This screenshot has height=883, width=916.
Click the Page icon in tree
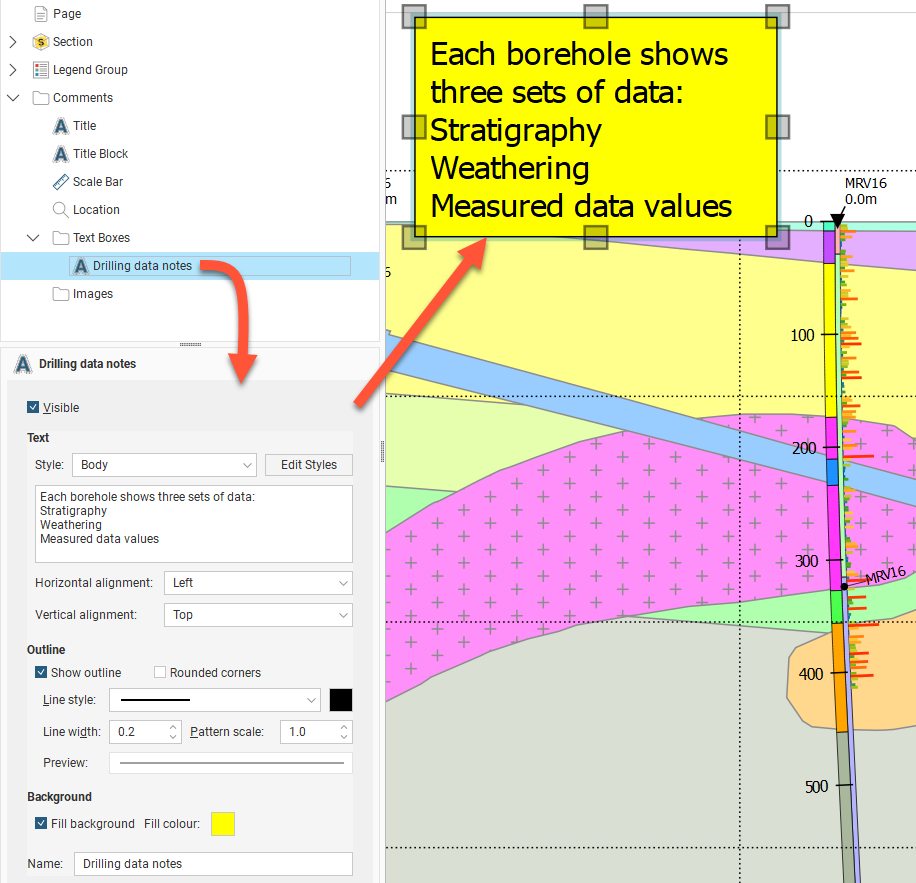coord(41,14)
